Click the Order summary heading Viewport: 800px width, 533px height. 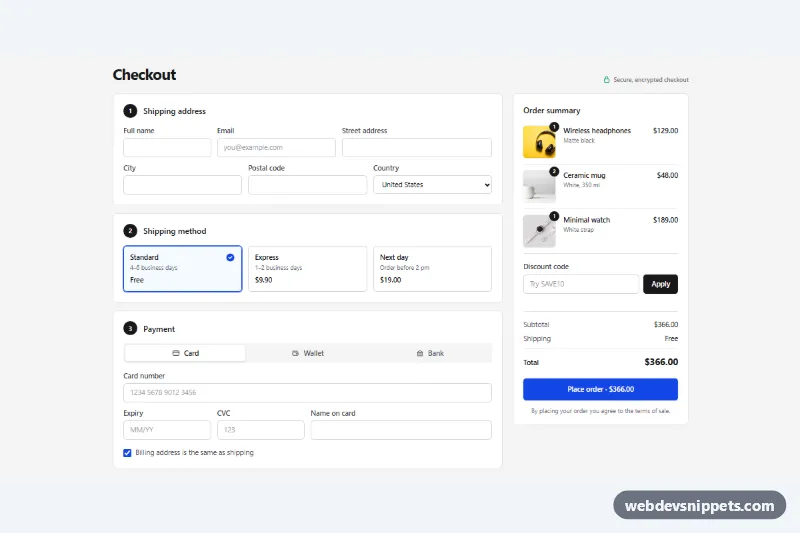[552, 111]
